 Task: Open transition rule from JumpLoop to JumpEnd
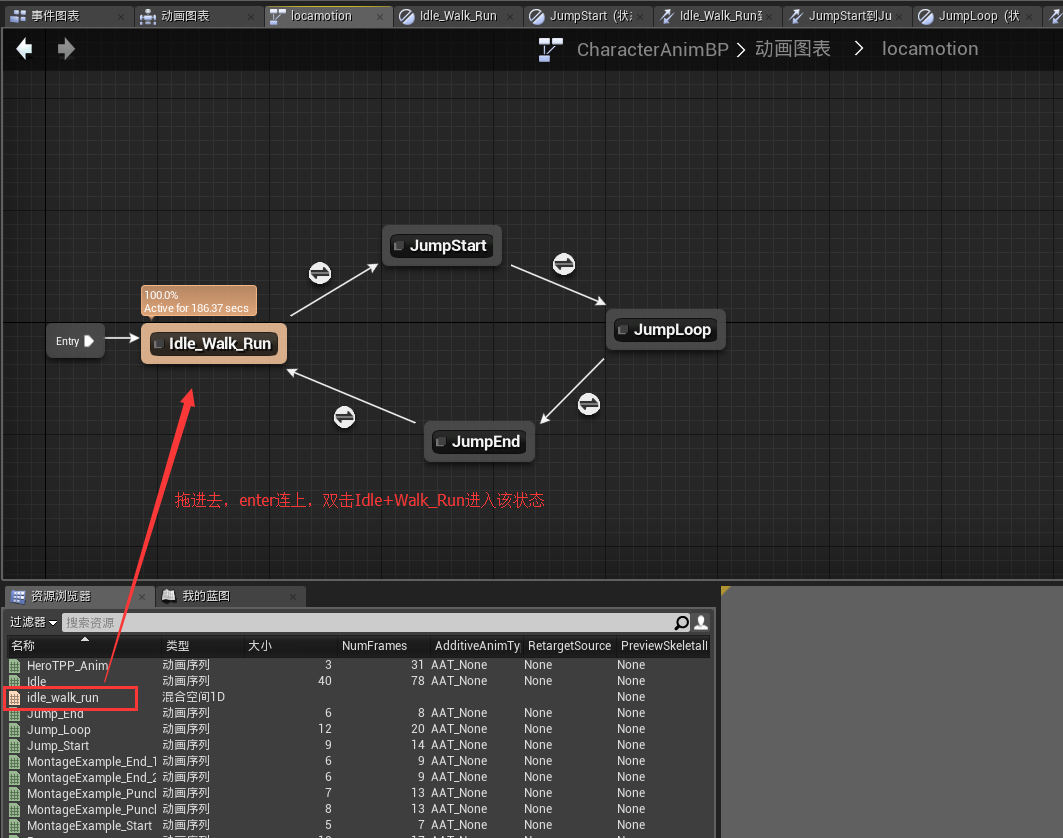point(589,405)
